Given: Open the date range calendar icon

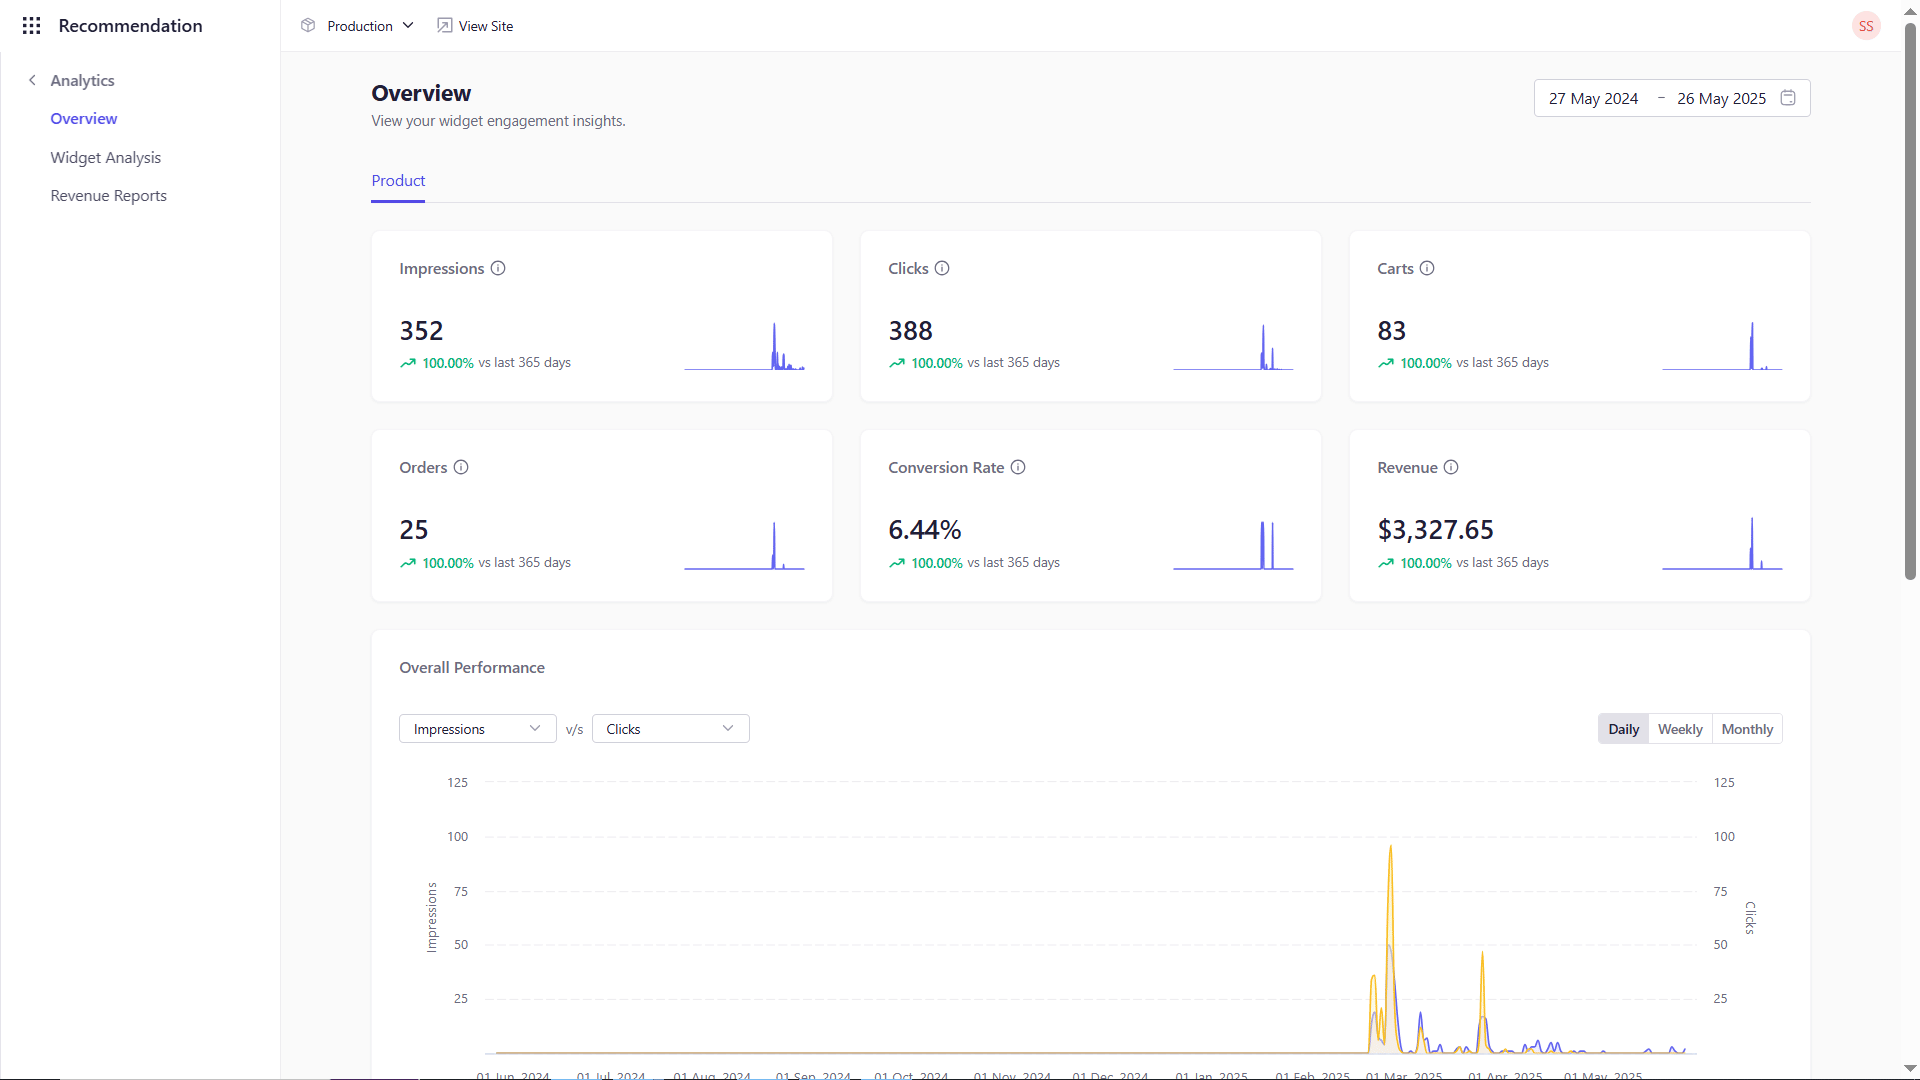Looking at the screenshot, I should (1788, 98).
